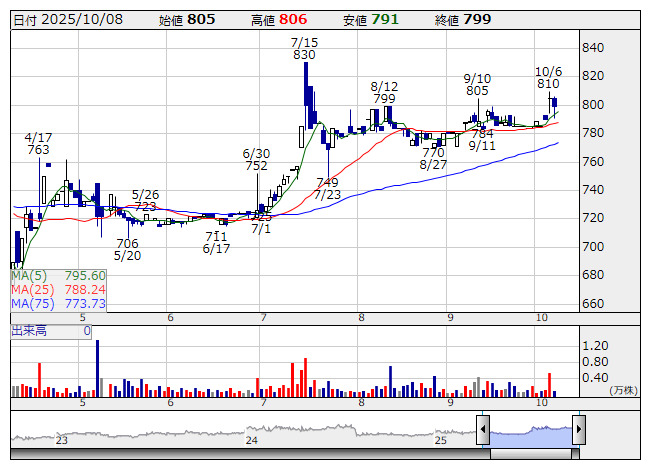Click the 10/6 810 high label

(x=548, y=77)
